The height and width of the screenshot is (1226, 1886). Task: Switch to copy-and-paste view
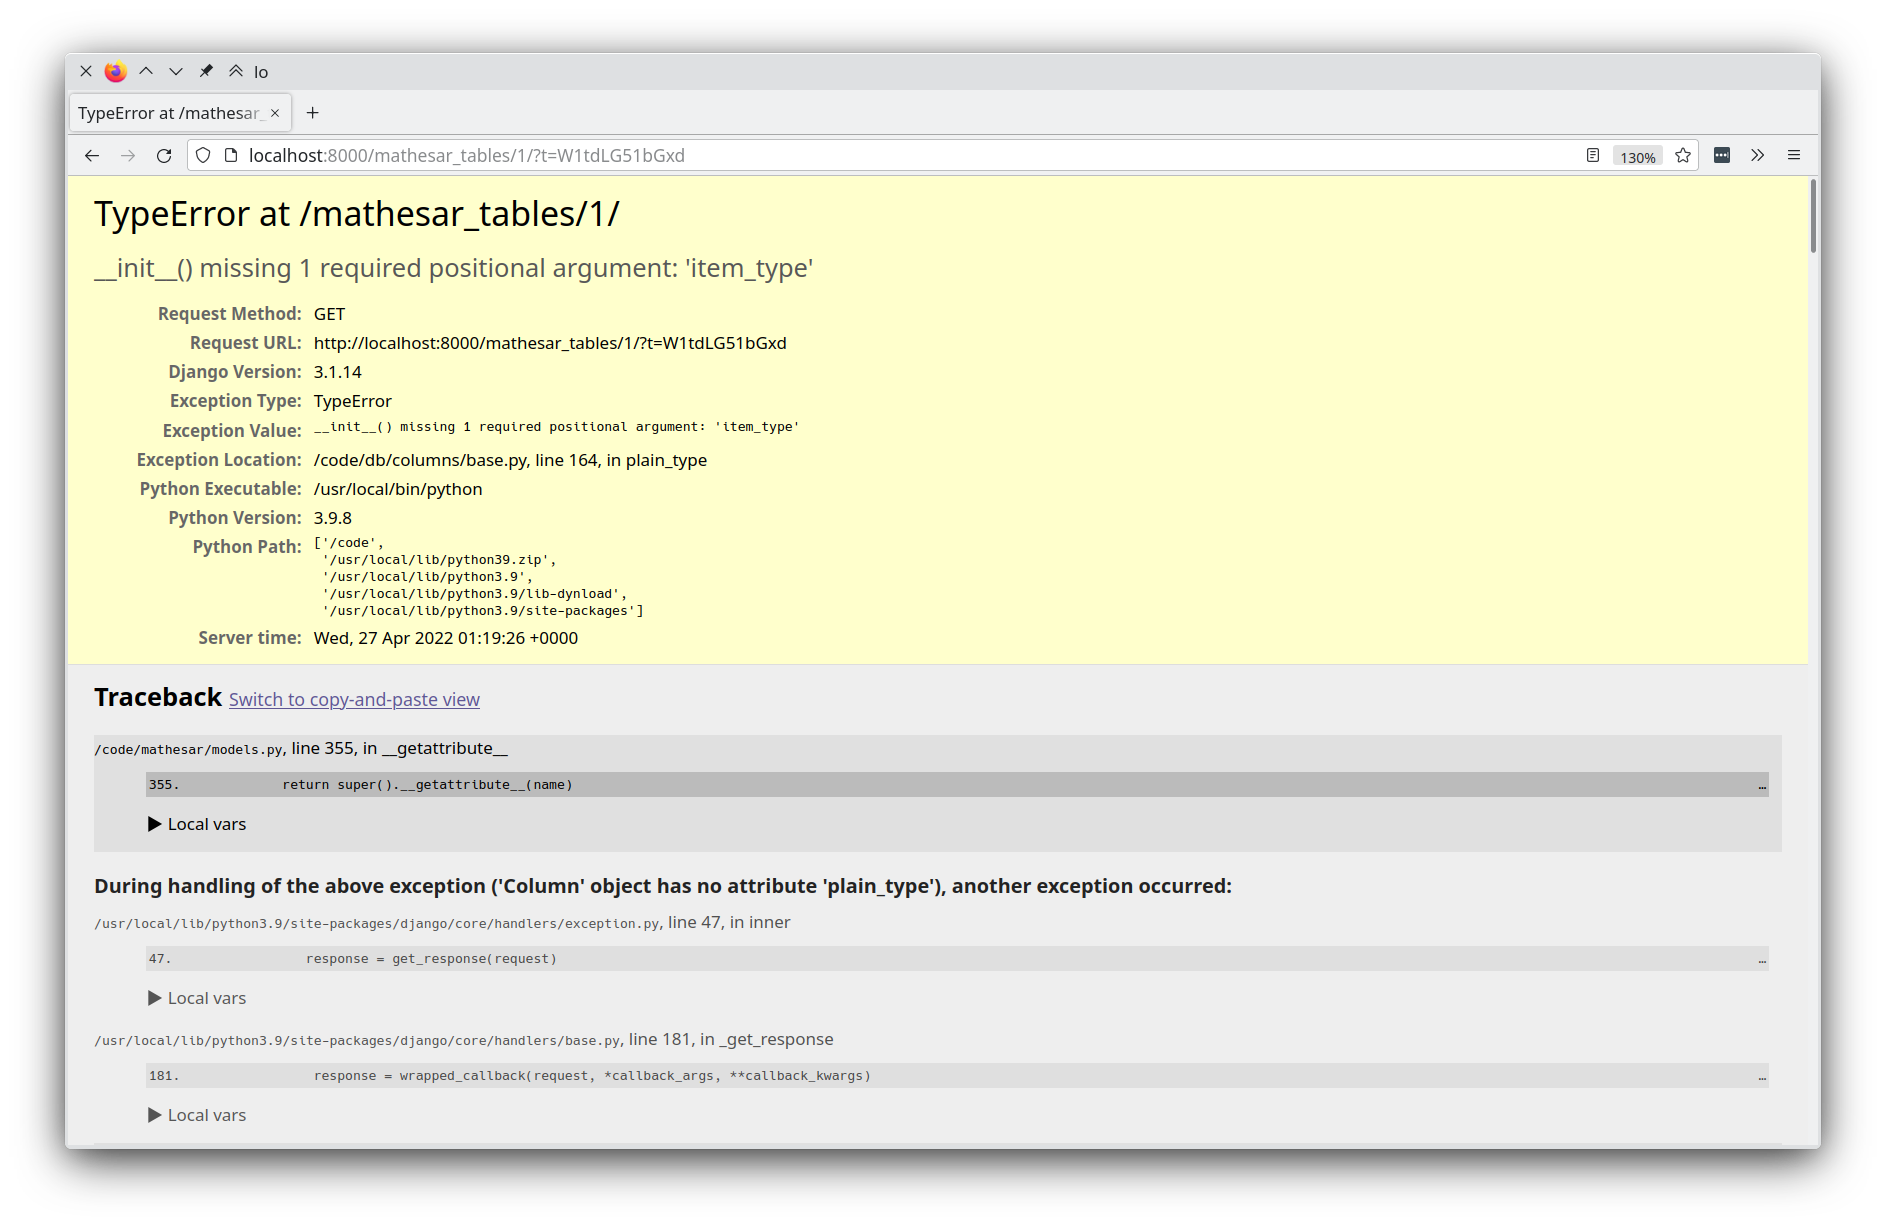tap(354, 699)
